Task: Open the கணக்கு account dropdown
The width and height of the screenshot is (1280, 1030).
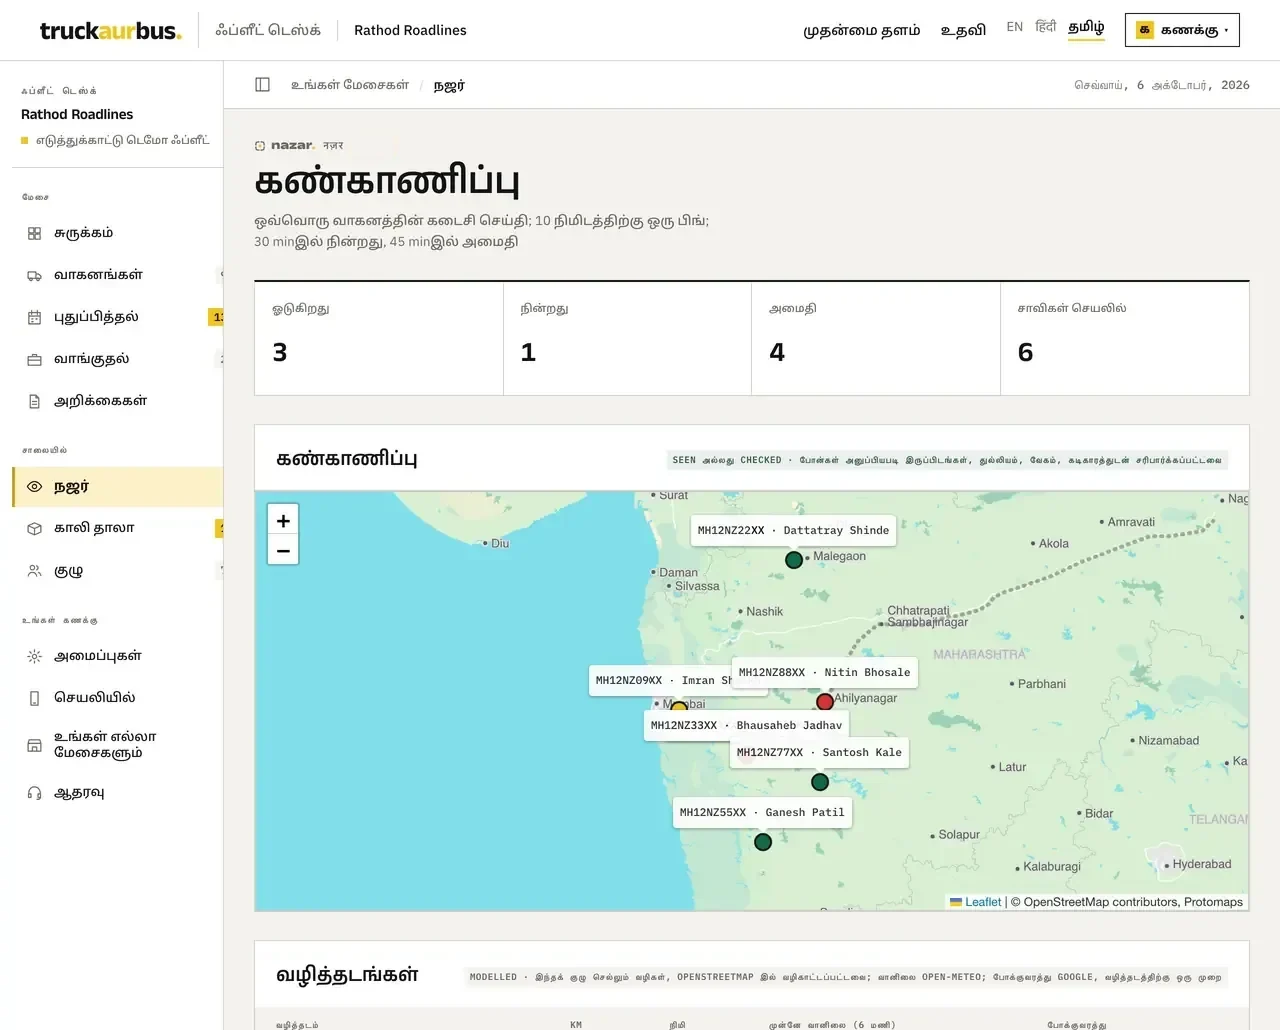Action: [1182, 30]
